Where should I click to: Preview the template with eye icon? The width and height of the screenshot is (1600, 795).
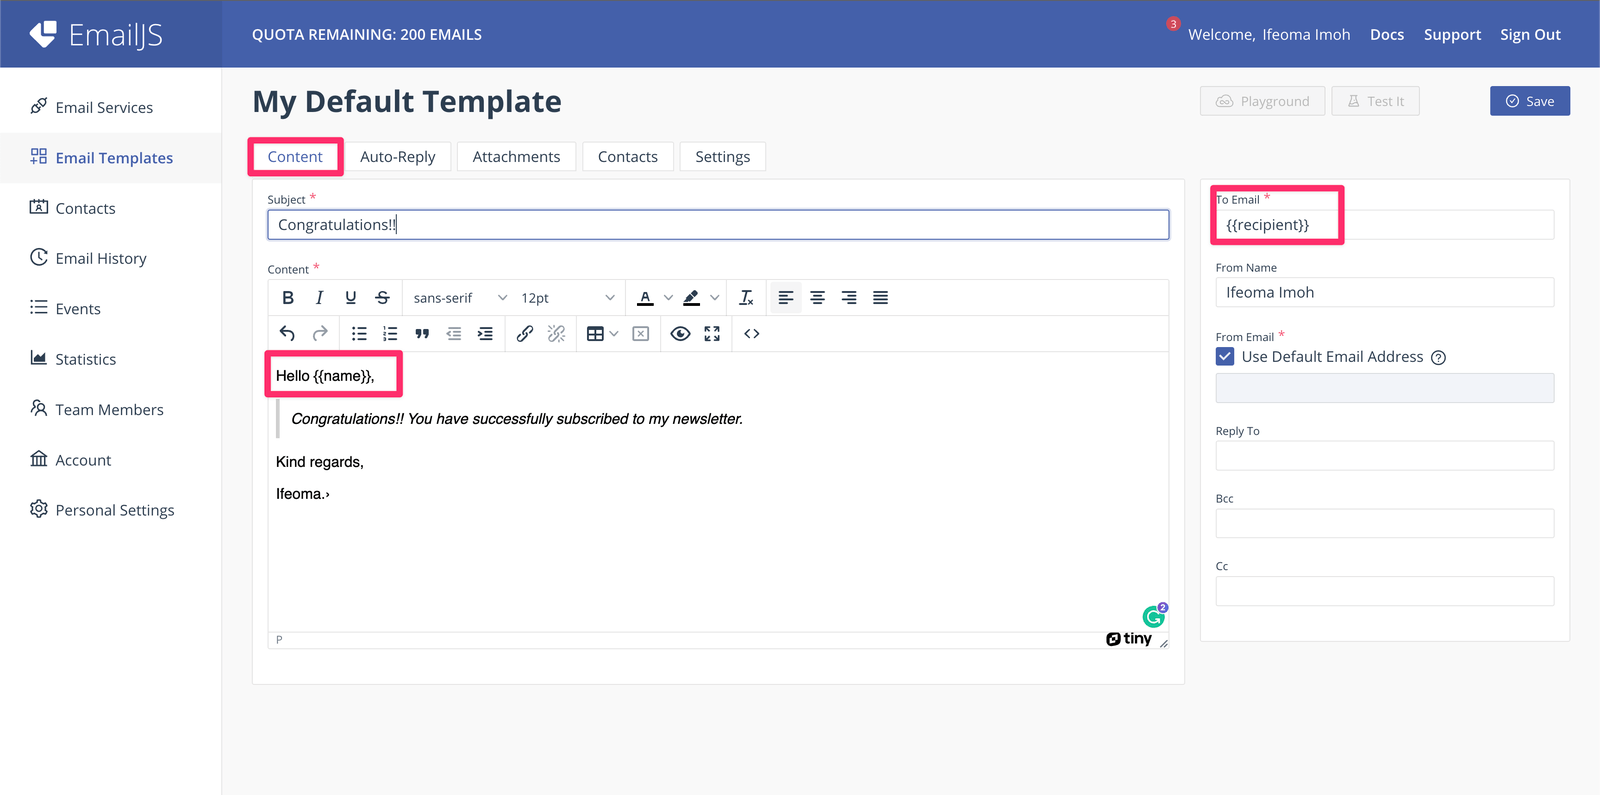click(x=681, y=334)
